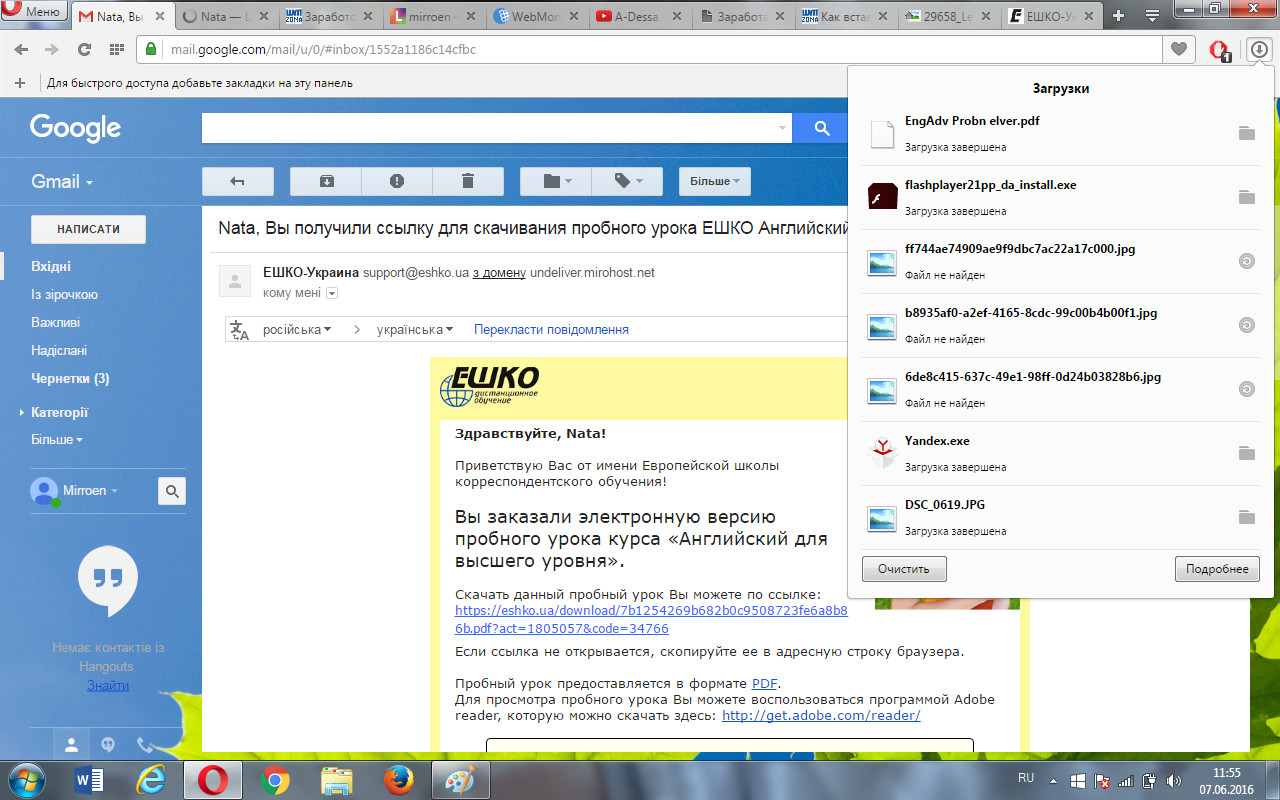Open the Labels tag dropdown

click(627, 181)
